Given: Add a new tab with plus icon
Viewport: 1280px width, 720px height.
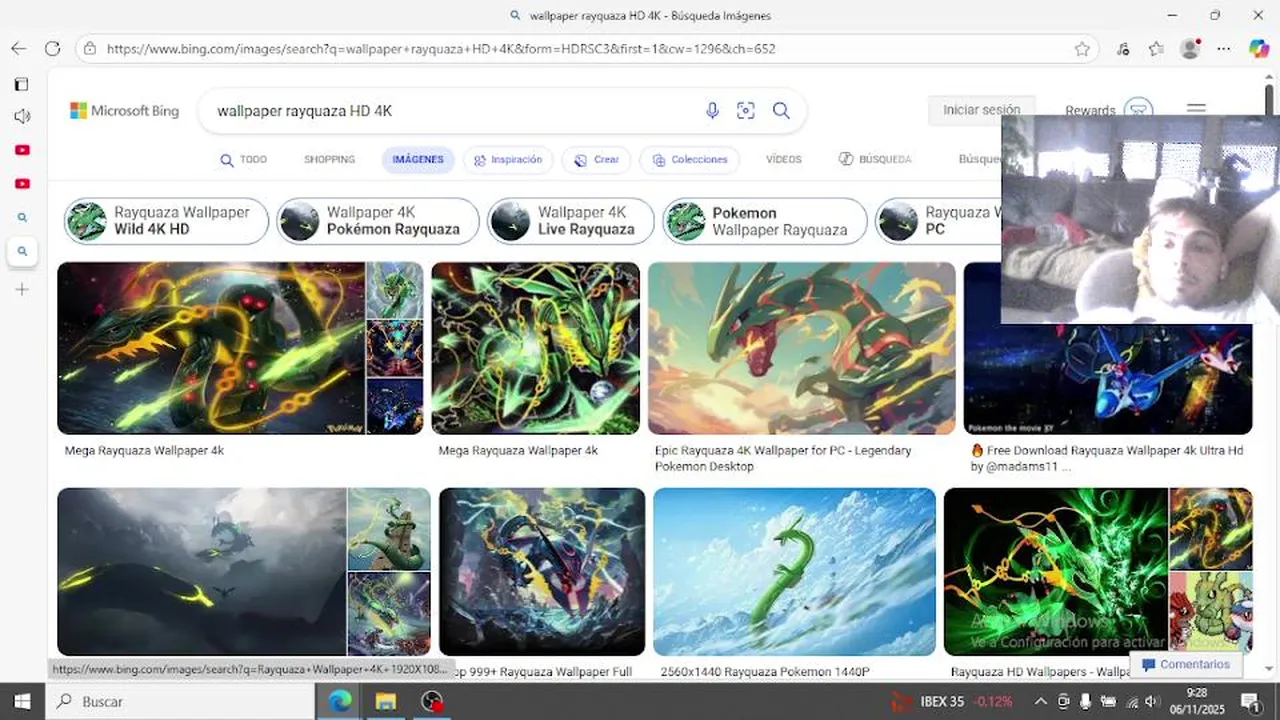Looking at the screenshot, I should tap(22, 289).
